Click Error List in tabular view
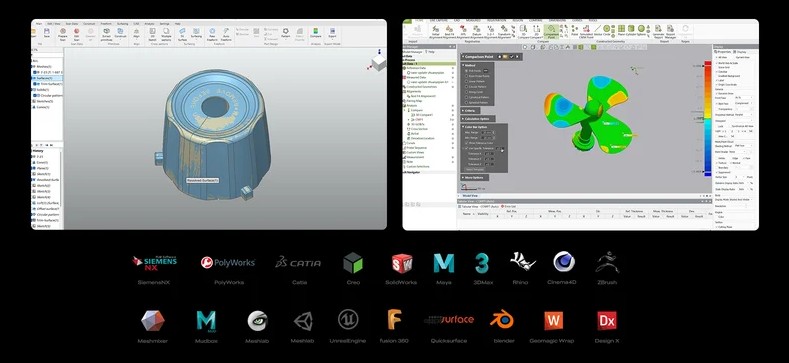 (x=509, y=206)
